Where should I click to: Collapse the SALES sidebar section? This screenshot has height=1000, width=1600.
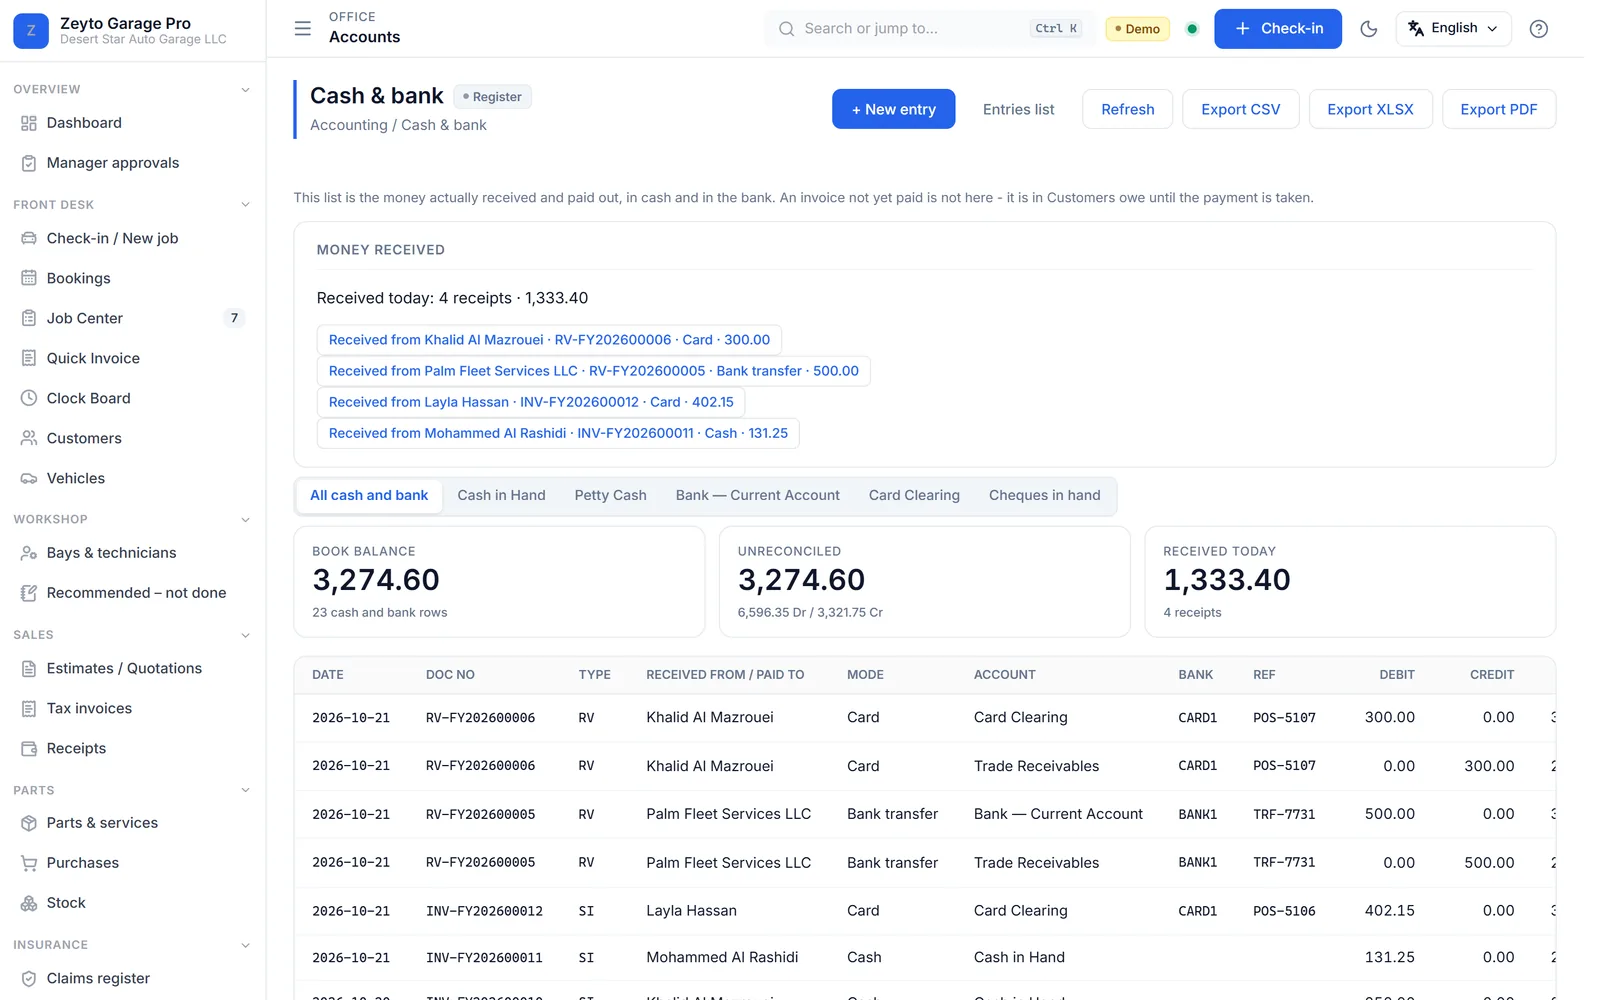[x=245, y=635]
